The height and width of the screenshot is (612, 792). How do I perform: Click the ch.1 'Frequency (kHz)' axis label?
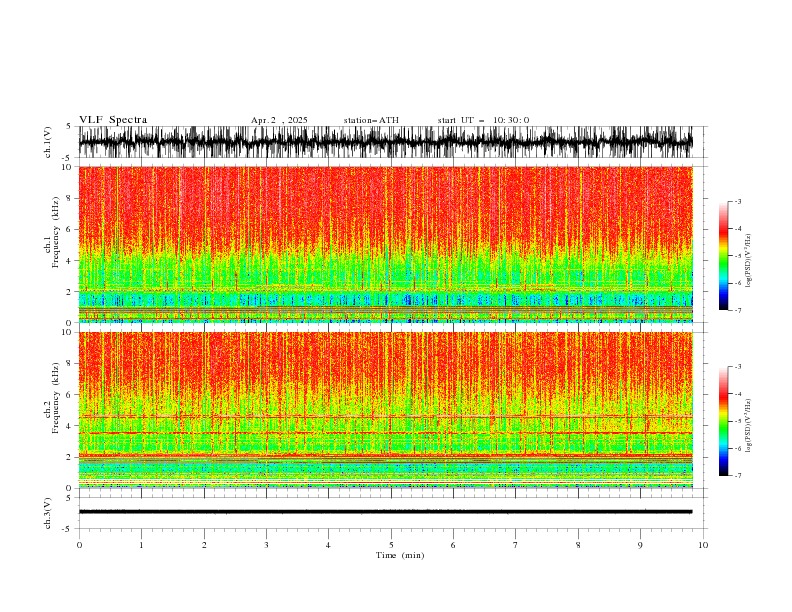[56, 232]
